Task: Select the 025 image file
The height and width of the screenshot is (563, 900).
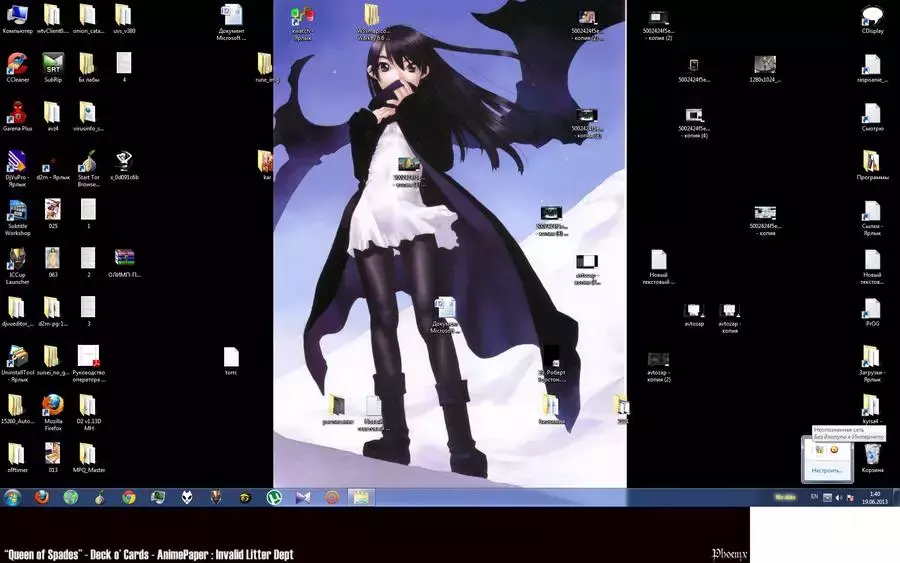Action: (53, 214)
